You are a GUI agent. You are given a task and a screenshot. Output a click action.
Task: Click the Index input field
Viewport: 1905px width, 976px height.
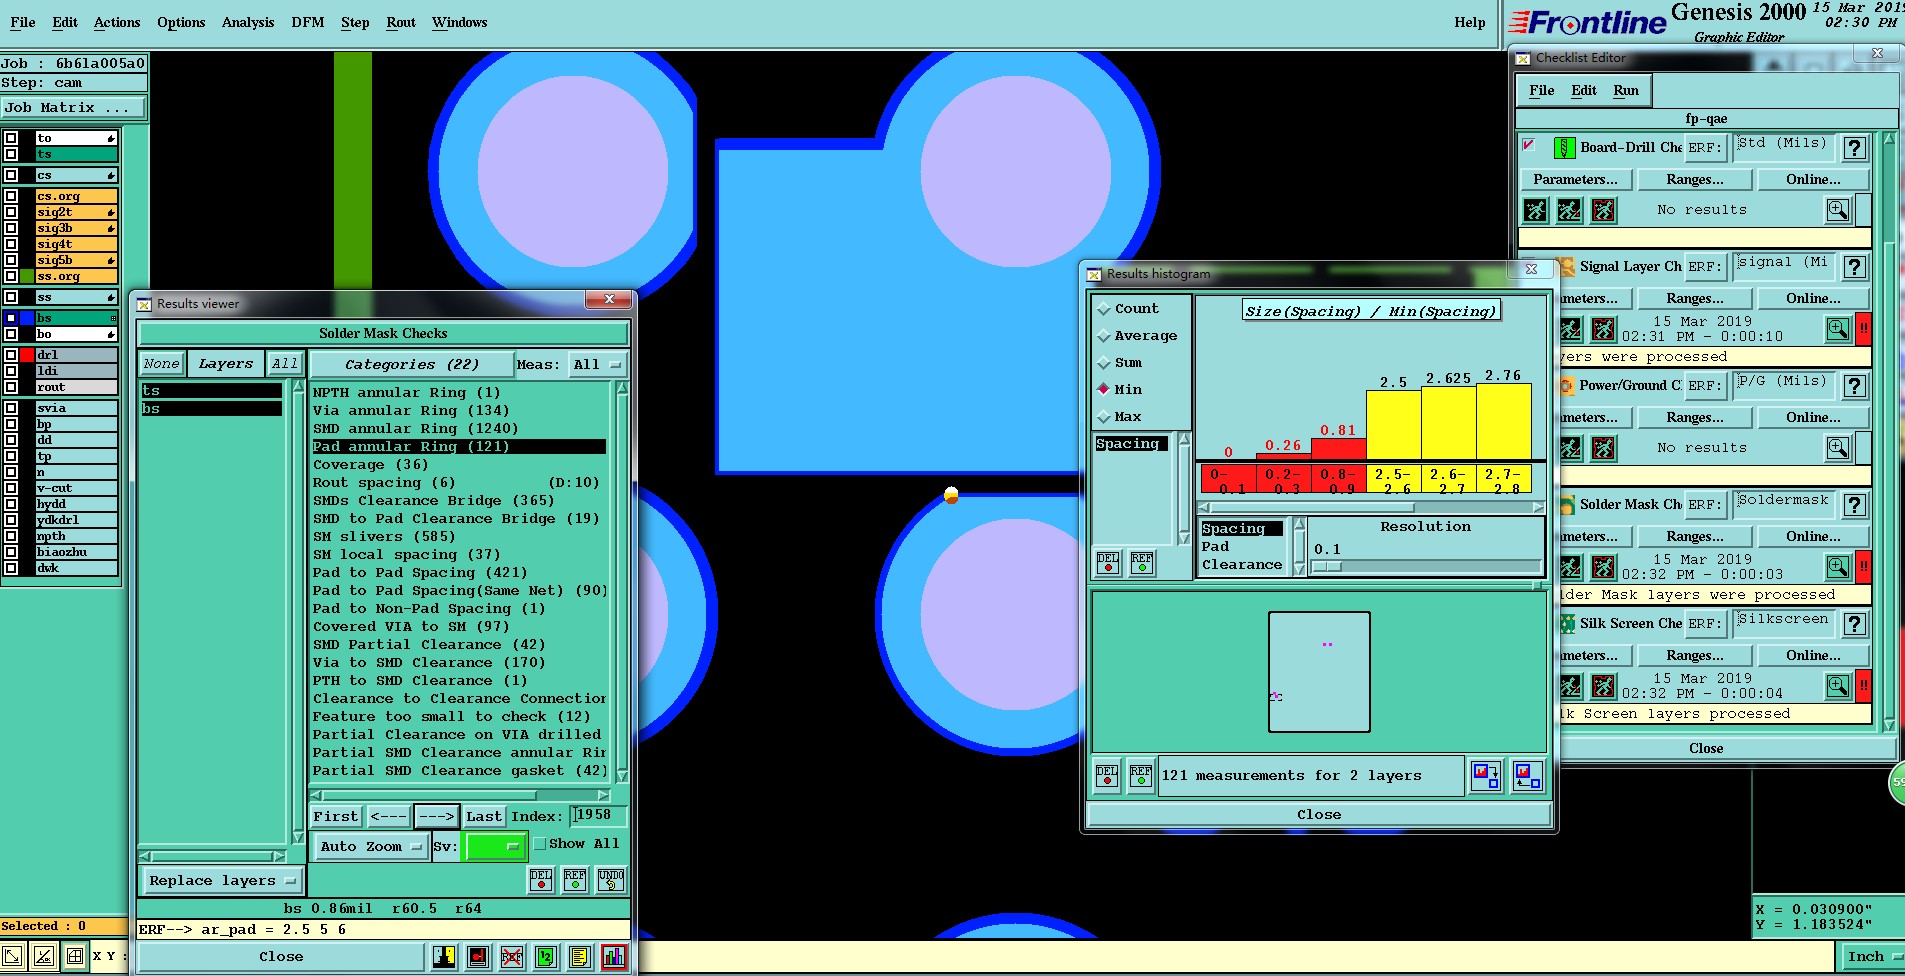coord(598,816)
